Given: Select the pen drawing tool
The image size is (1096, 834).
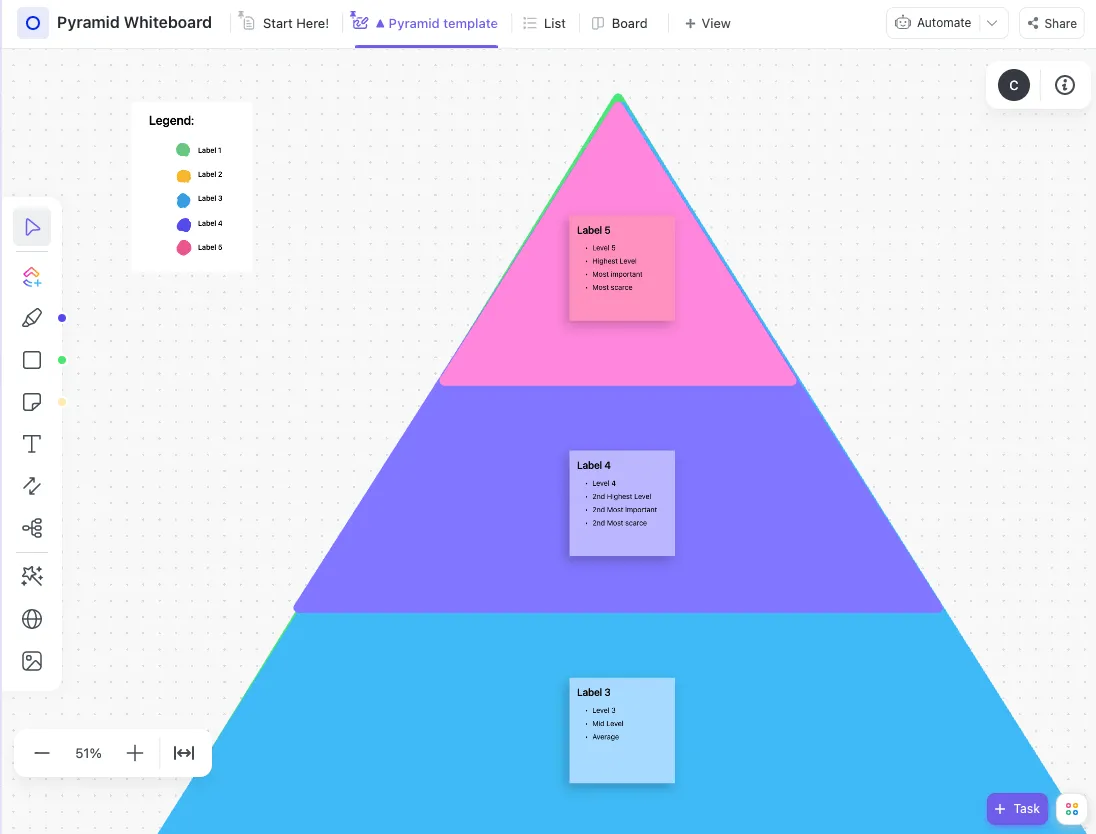Looking at the screenshot, I should (32, 318).
